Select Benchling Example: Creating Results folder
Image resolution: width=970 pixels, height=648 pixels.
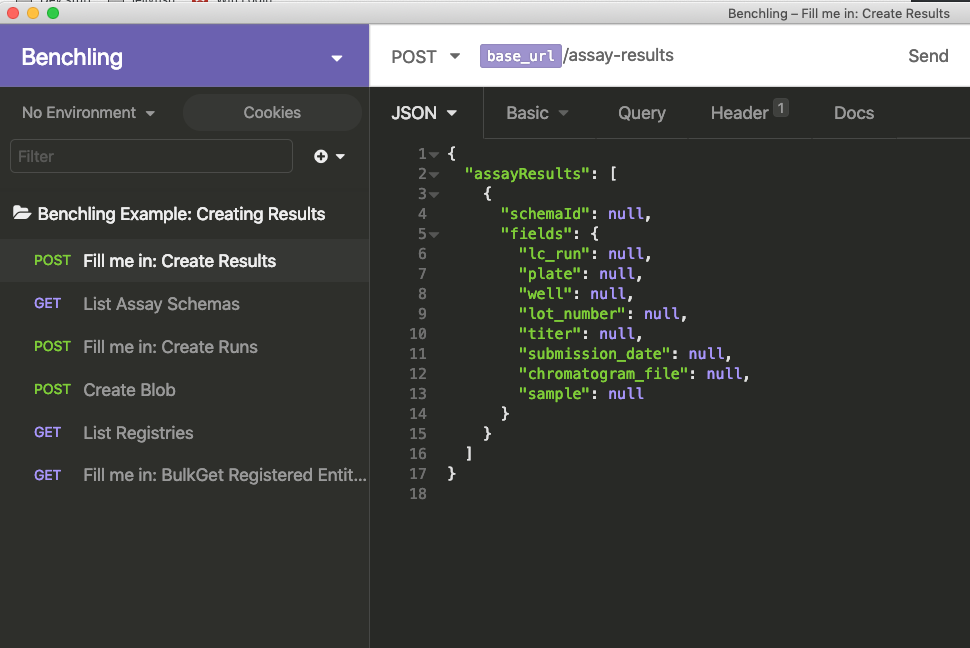click(181, 214)
